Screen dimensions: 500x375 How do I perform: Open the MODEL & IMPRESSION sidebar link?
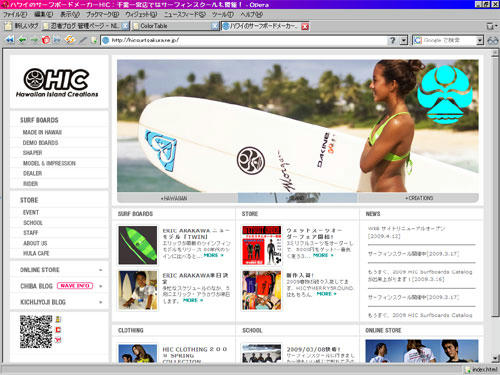pos(49,163)
